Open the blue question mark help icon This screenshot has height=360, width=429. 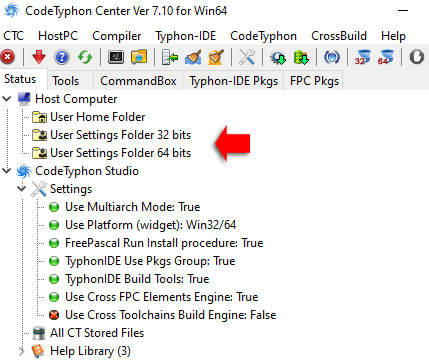pos(62,57)
